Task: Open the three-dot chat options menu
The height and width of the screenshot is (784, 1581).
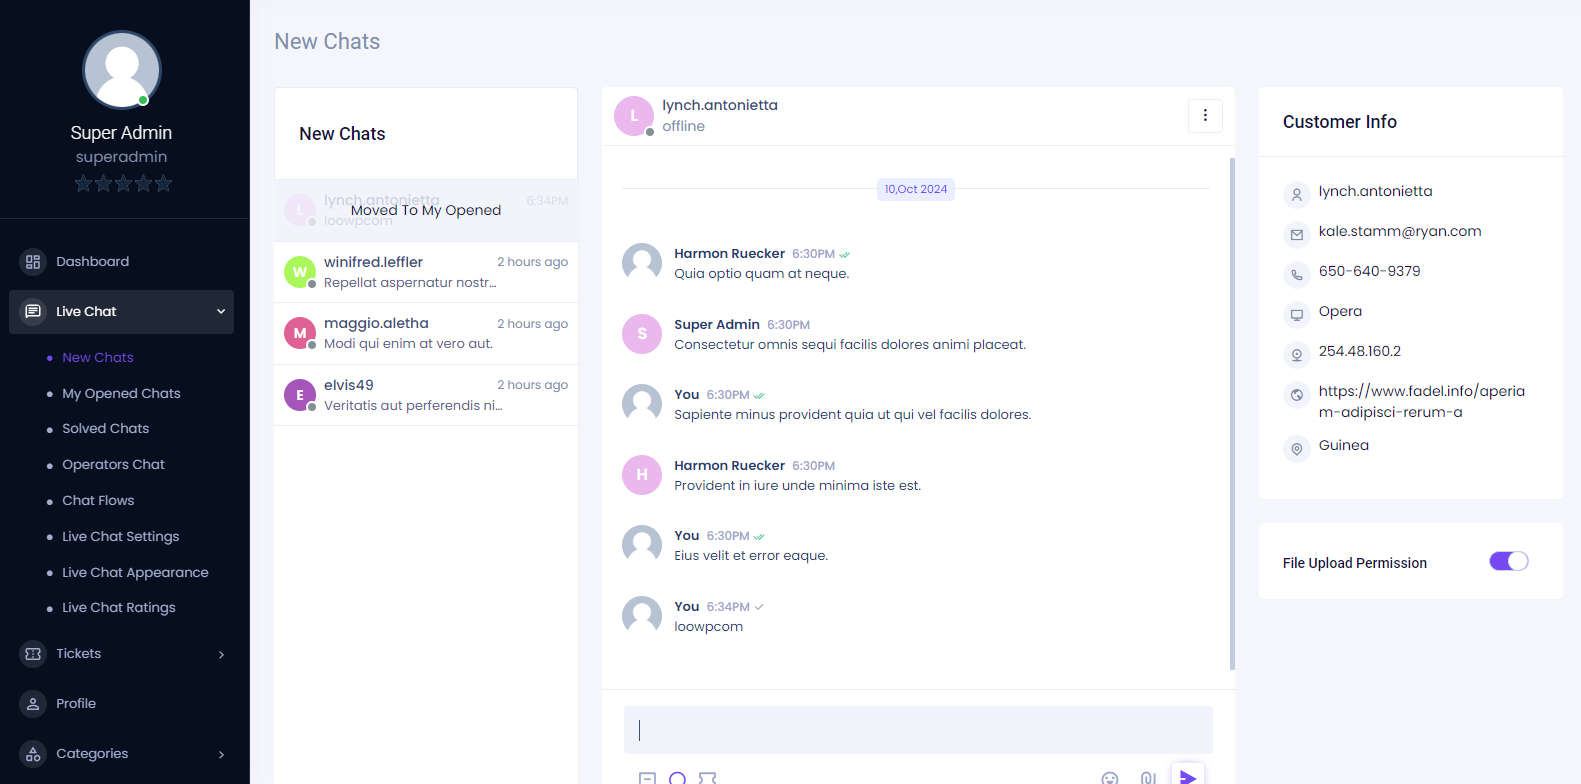Action: pos(1205,115)
